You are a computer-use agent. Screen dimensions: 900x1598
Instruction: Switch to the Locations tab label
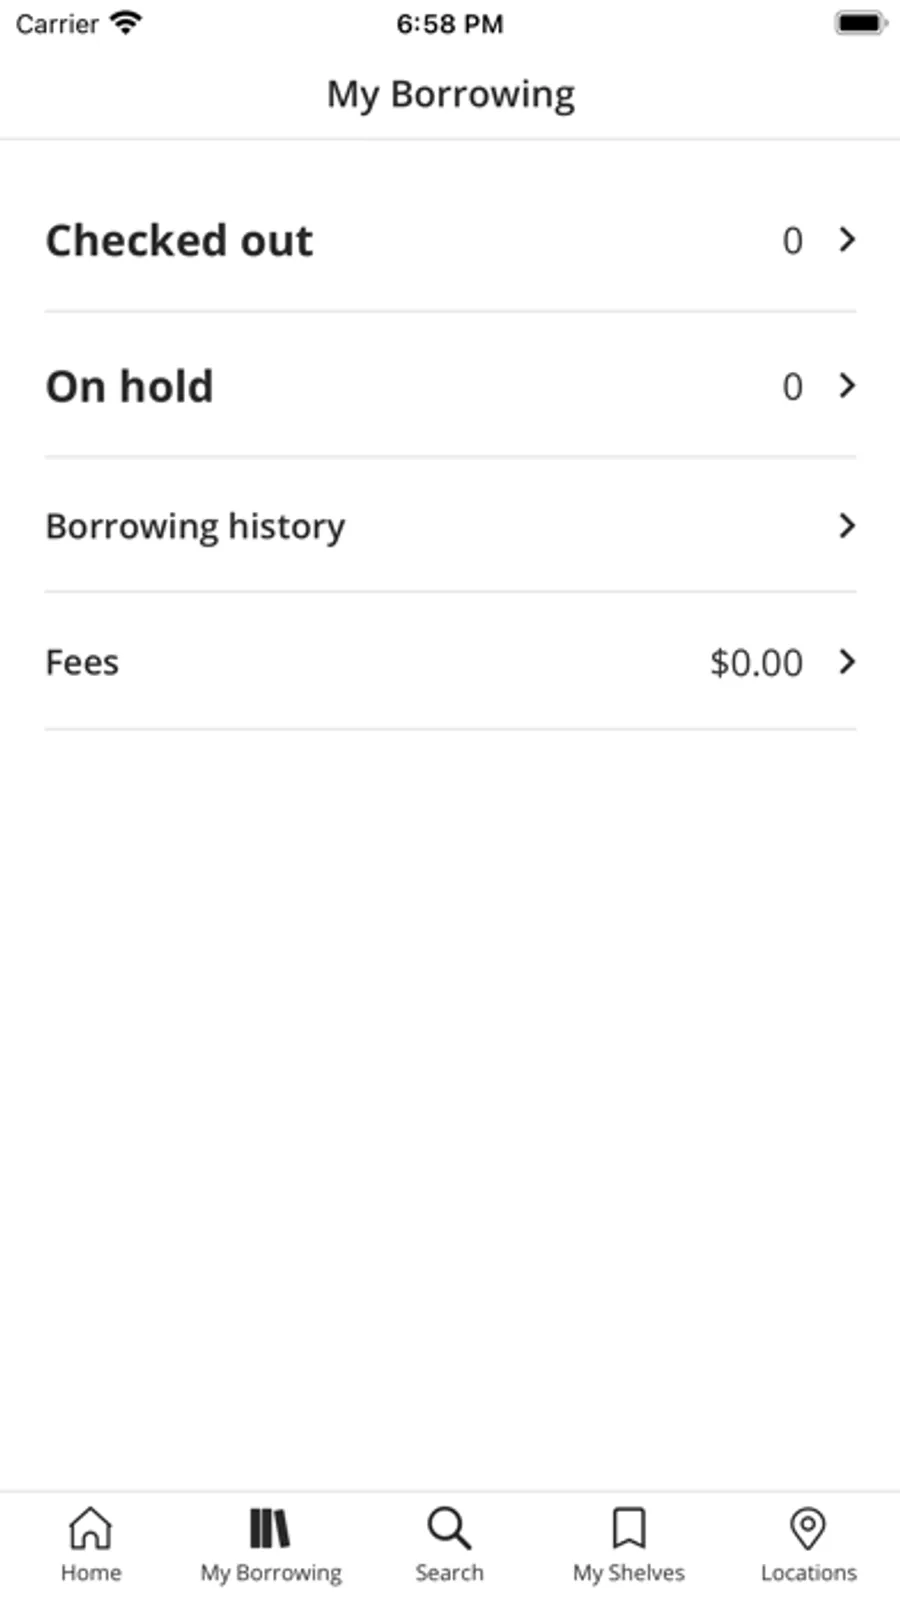pyautogui.click(x=808, y=1573)
